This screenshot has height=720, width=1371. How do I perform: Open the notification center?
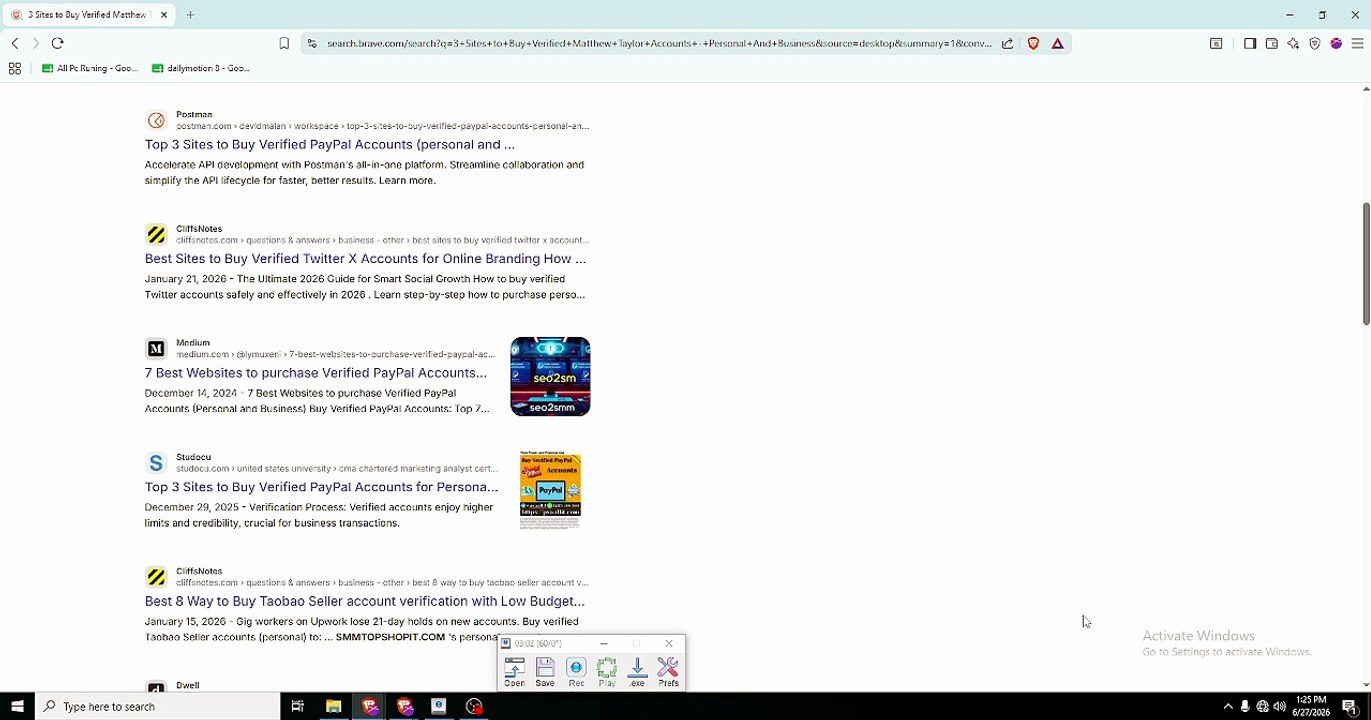(x=1349, y=706)
